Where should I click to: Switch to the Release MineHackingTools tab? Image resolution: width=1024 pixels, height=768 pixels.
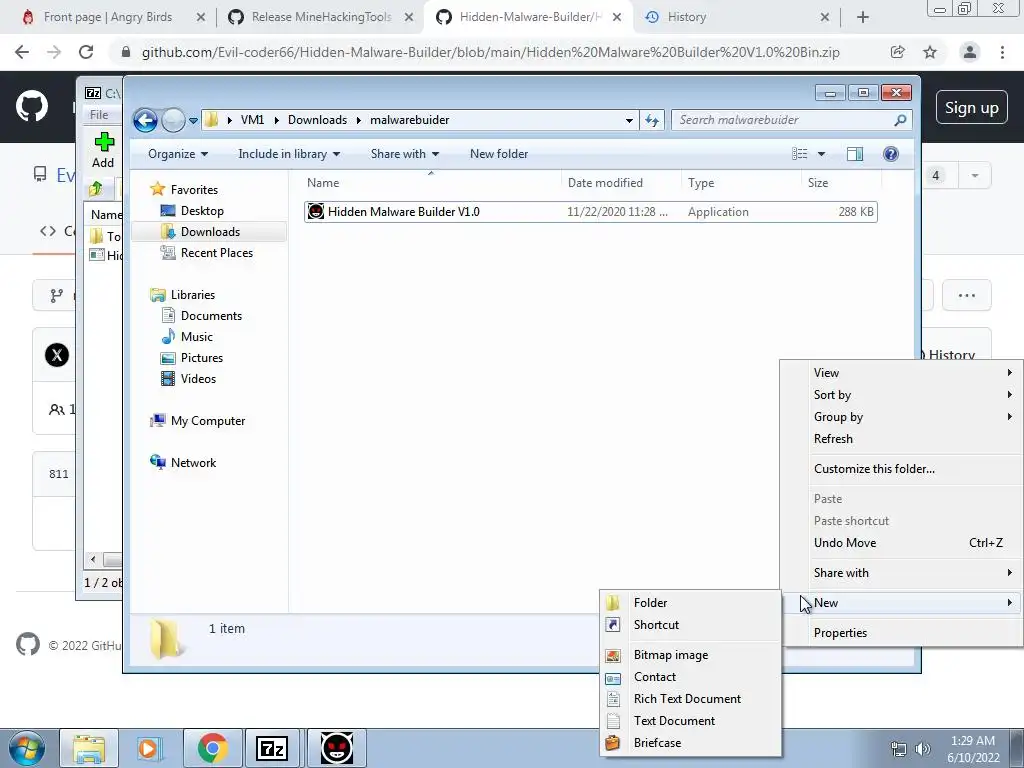tap(321, 17)
